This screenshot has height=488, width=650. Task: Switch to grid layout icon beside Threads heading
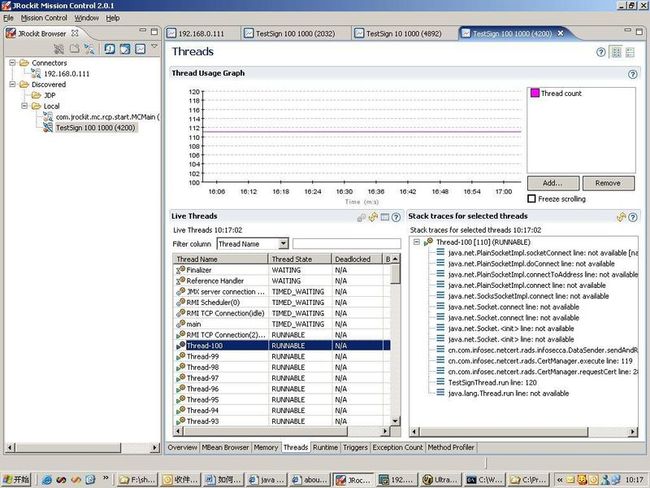pyautogui.click(x=616, y=52)
